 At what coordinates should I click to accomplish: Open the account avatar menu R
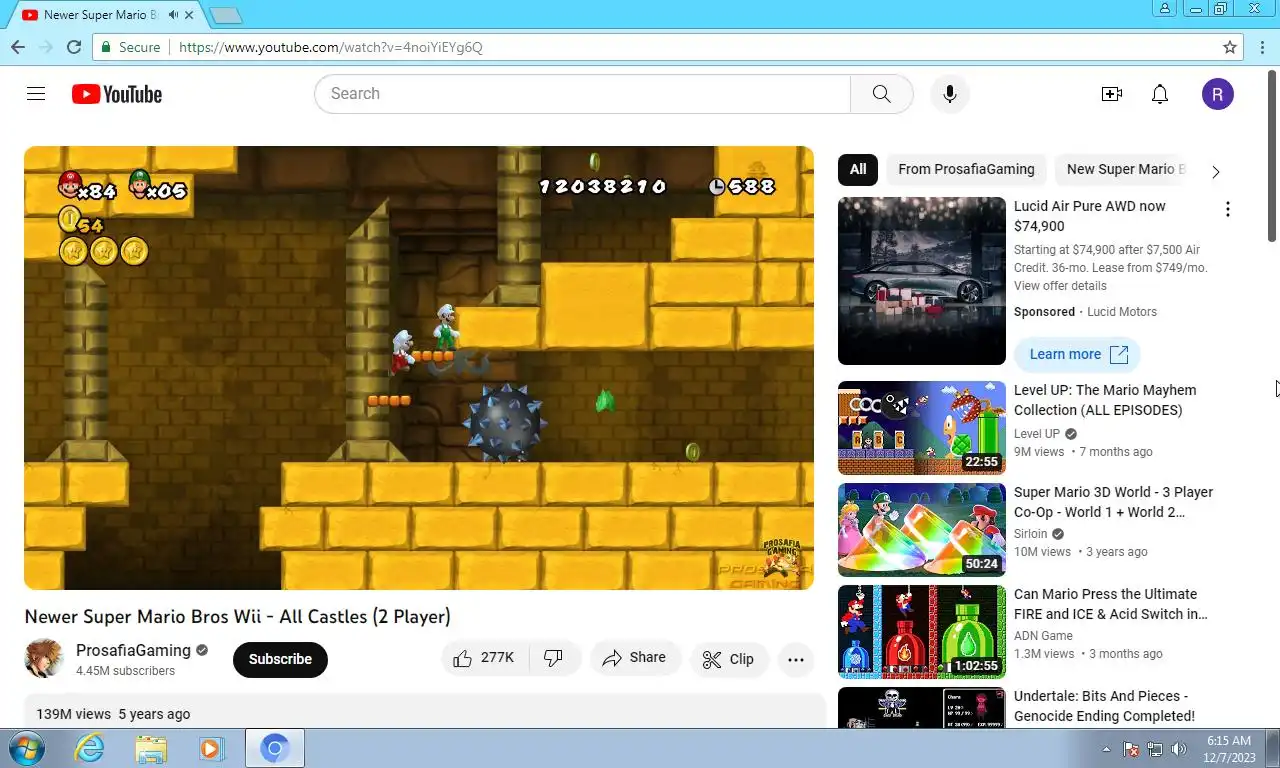1218,94
